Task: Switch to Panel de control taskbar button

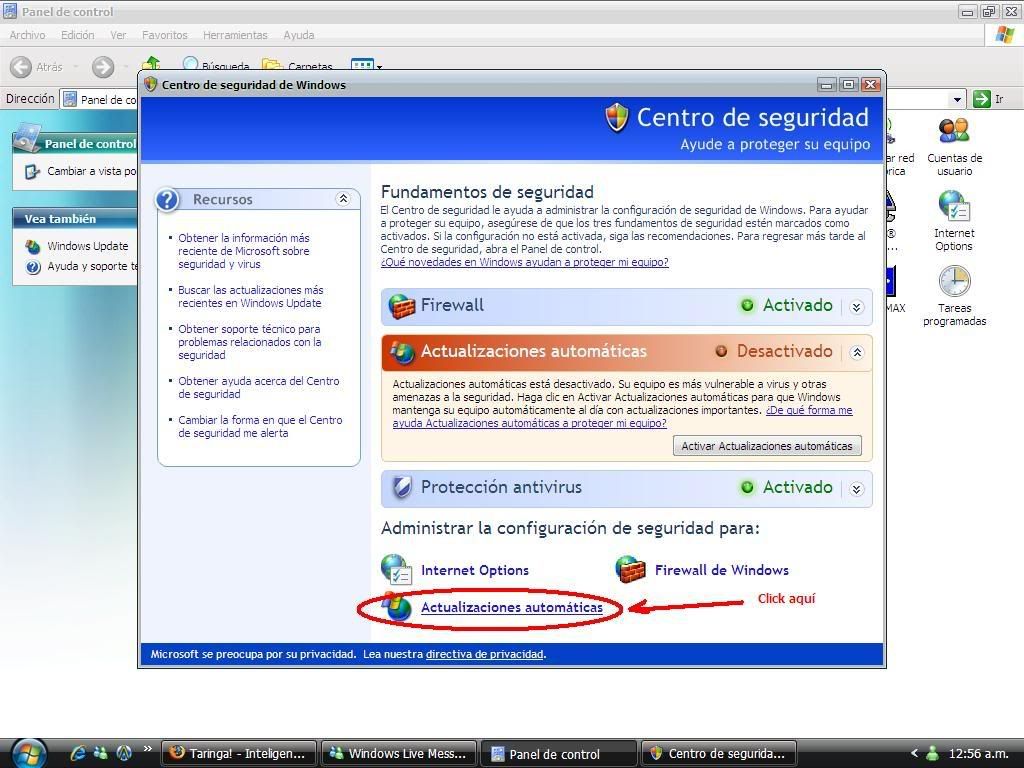Action: [558, 754]
